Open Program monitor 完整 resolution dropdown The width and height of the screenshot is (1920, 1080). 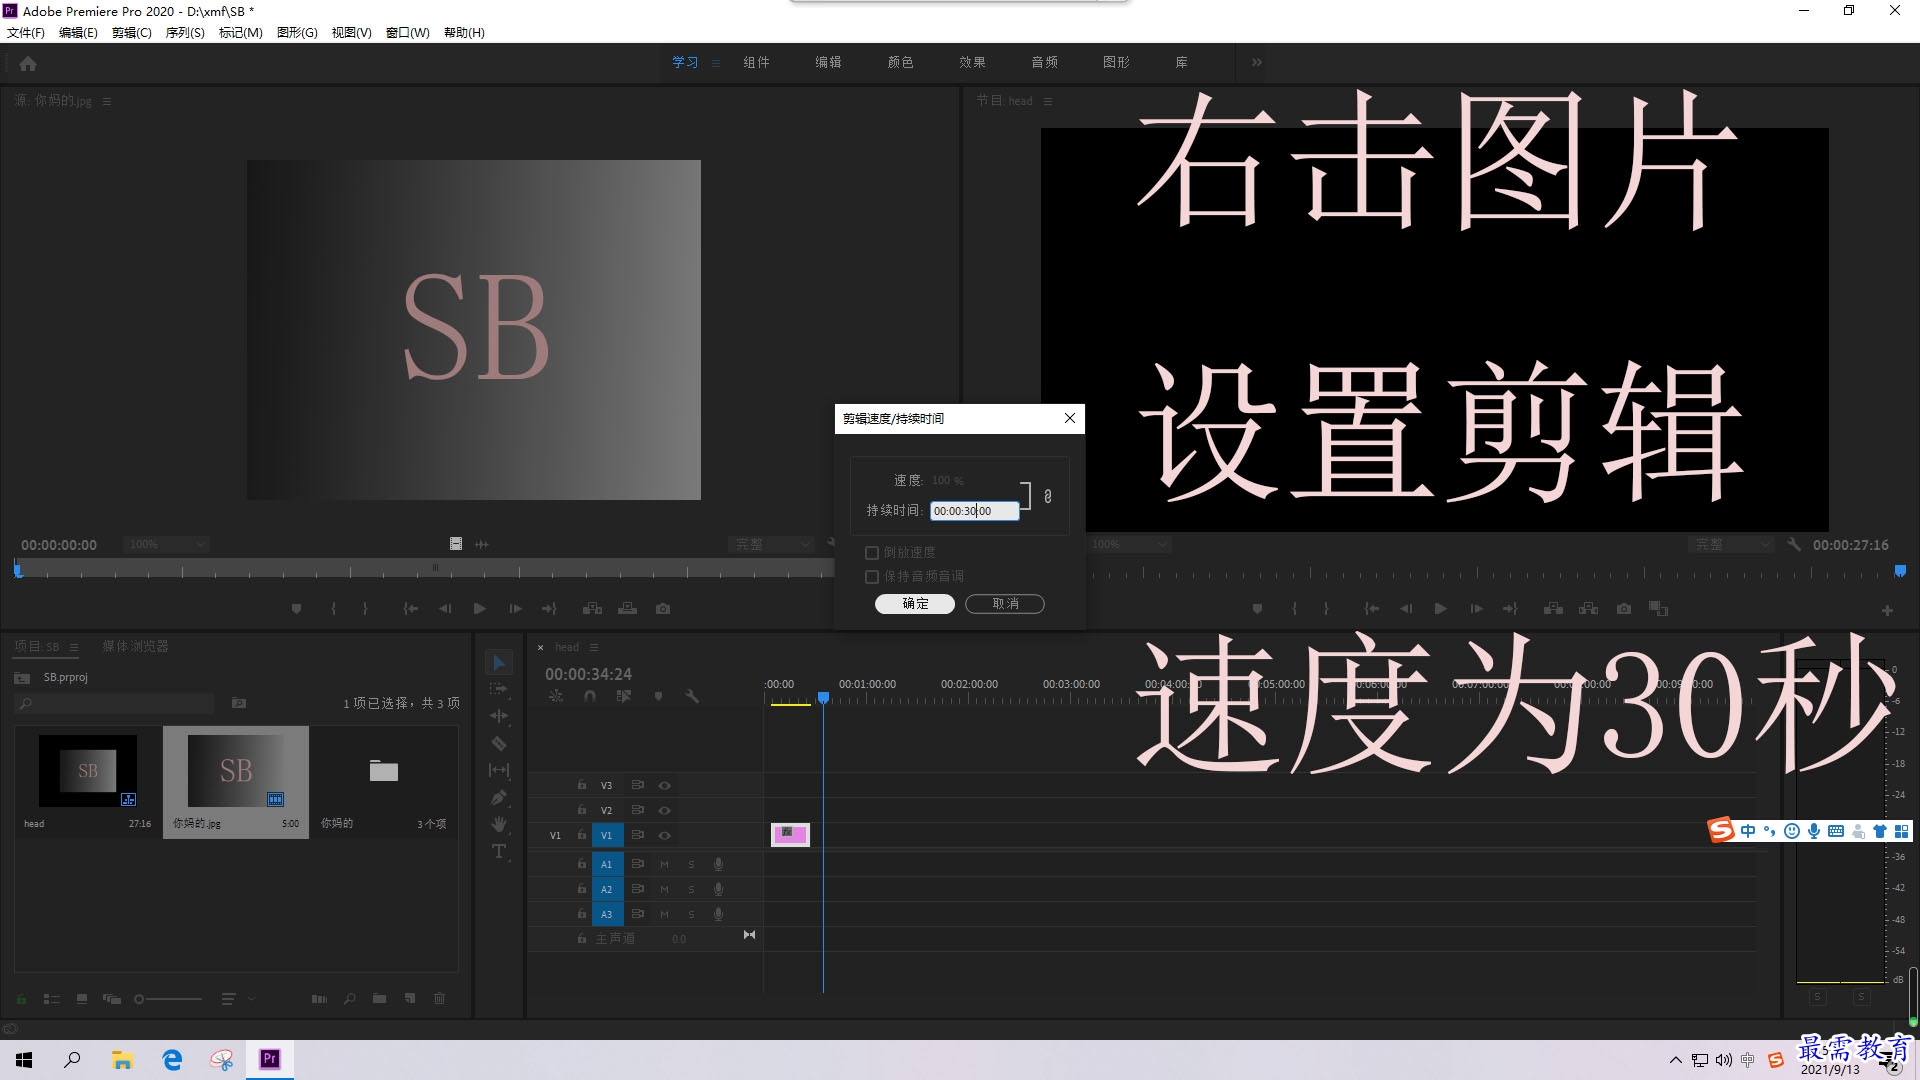pyautogui.click(x=1731, y=544)
